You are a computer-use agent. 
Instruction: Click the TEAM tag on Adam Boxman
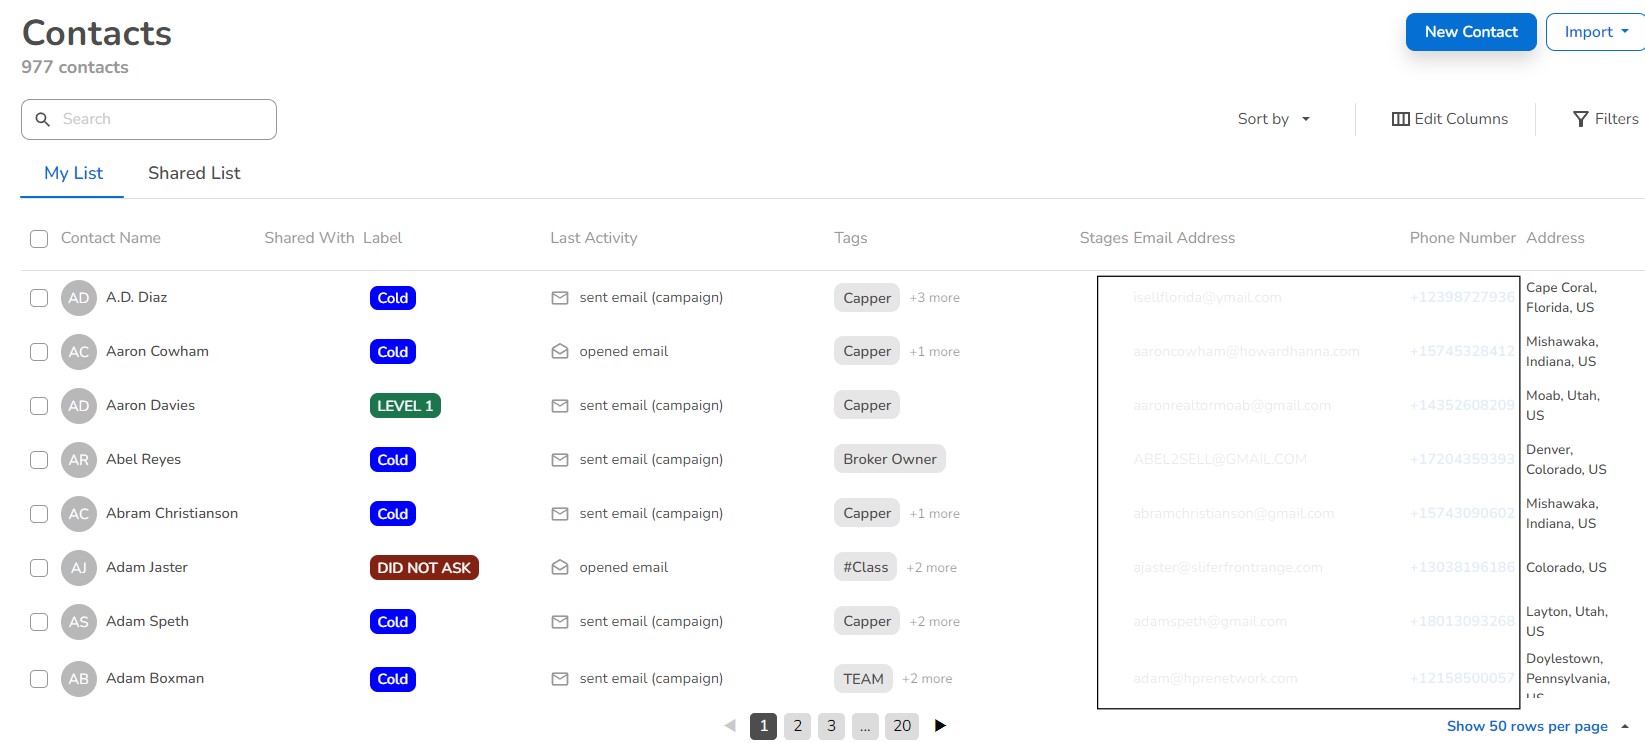coord(863,679)
